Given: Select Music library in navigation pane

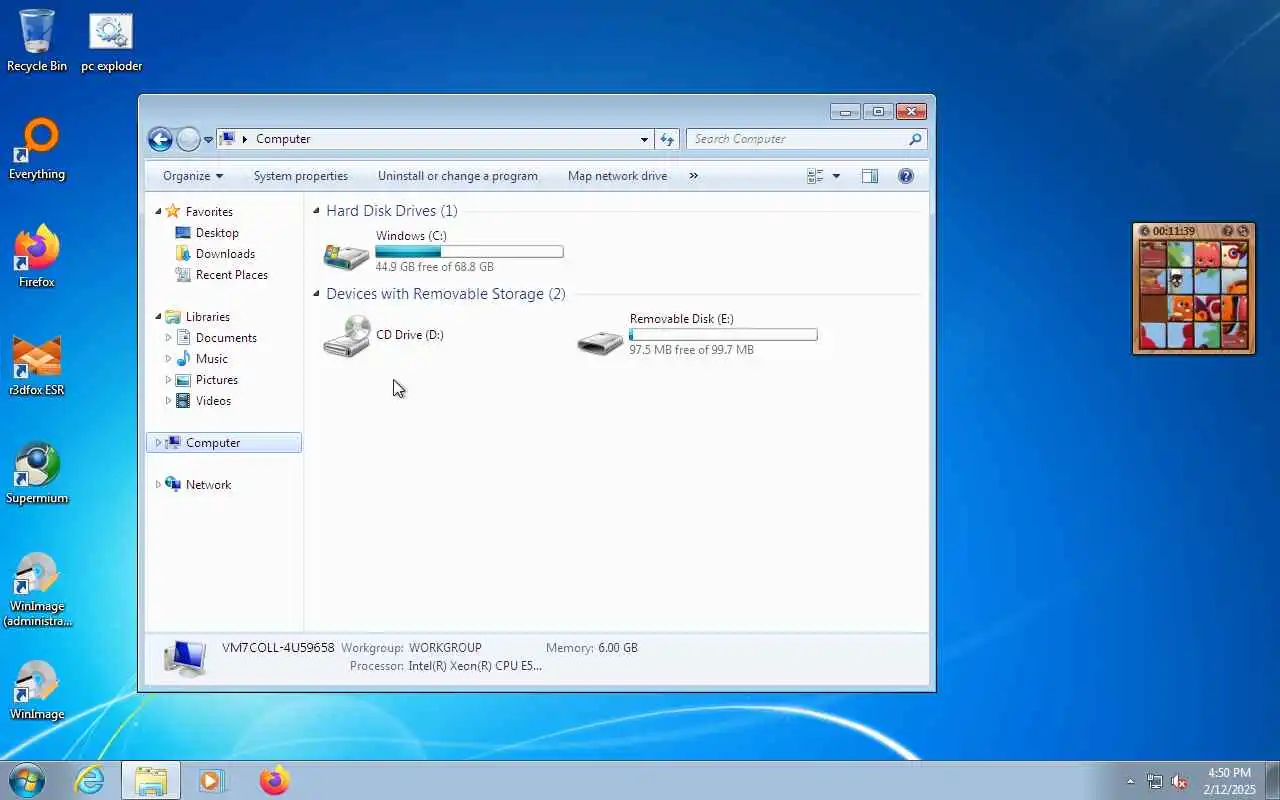Looking at the screenshot, I should (x=212, y=359).
